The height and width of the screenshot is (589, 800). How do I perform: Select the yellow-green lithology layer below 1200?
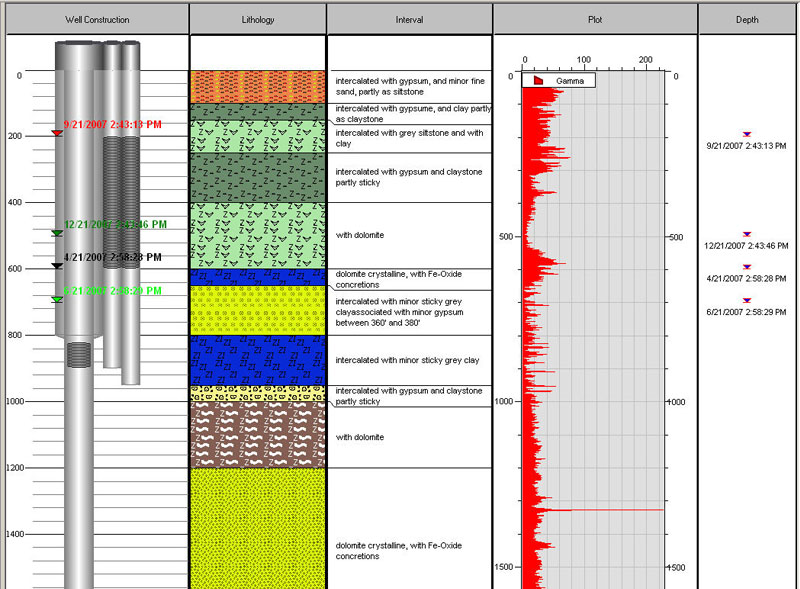(x=258, y=528)
